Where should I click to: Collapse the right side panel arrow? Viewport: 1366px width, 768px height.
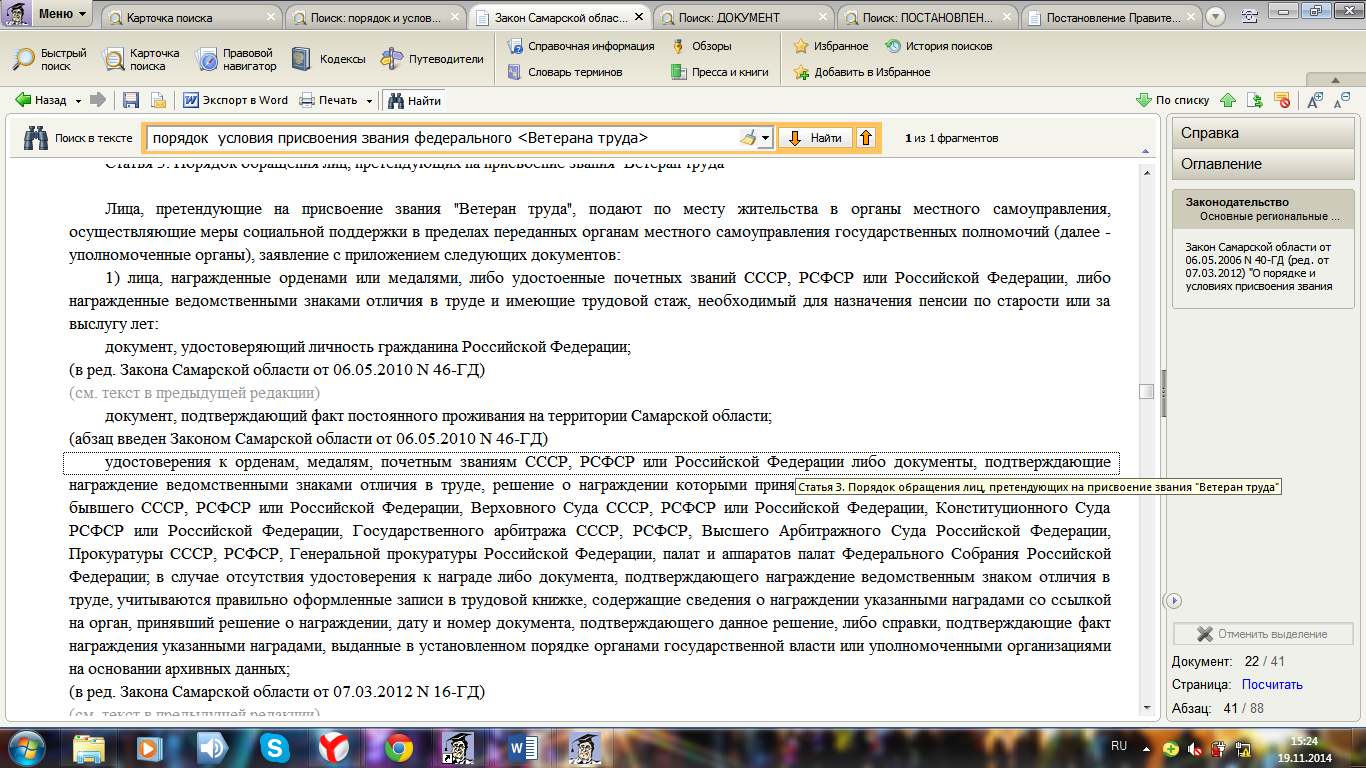[1174, 600]
